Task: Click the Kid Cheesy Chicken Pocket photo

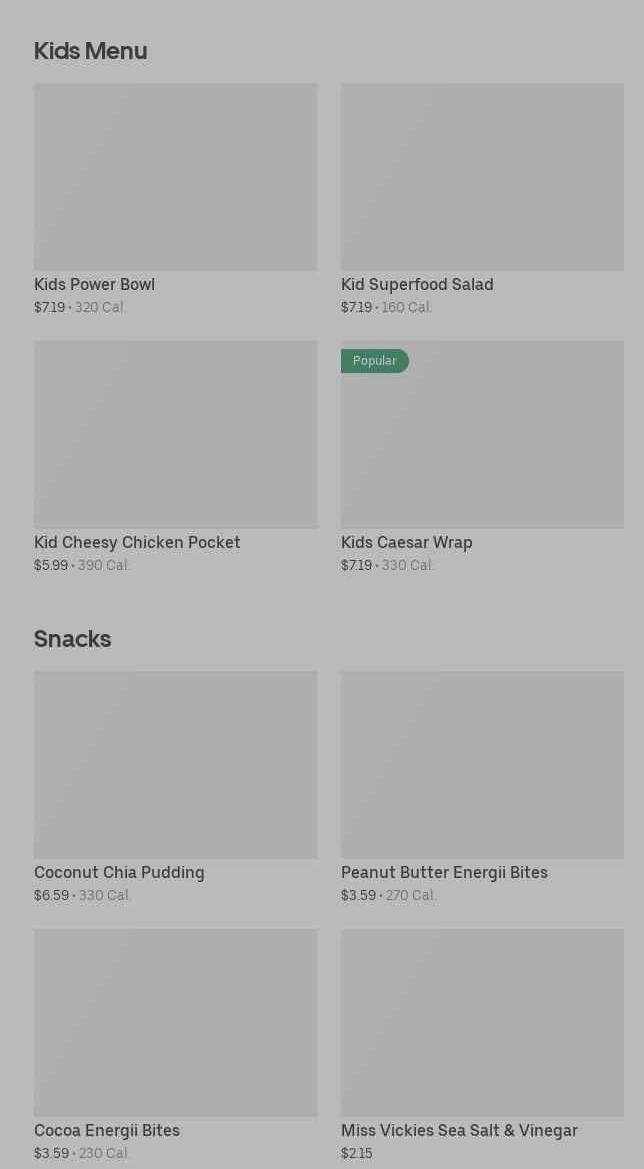Action: (175, 435)
